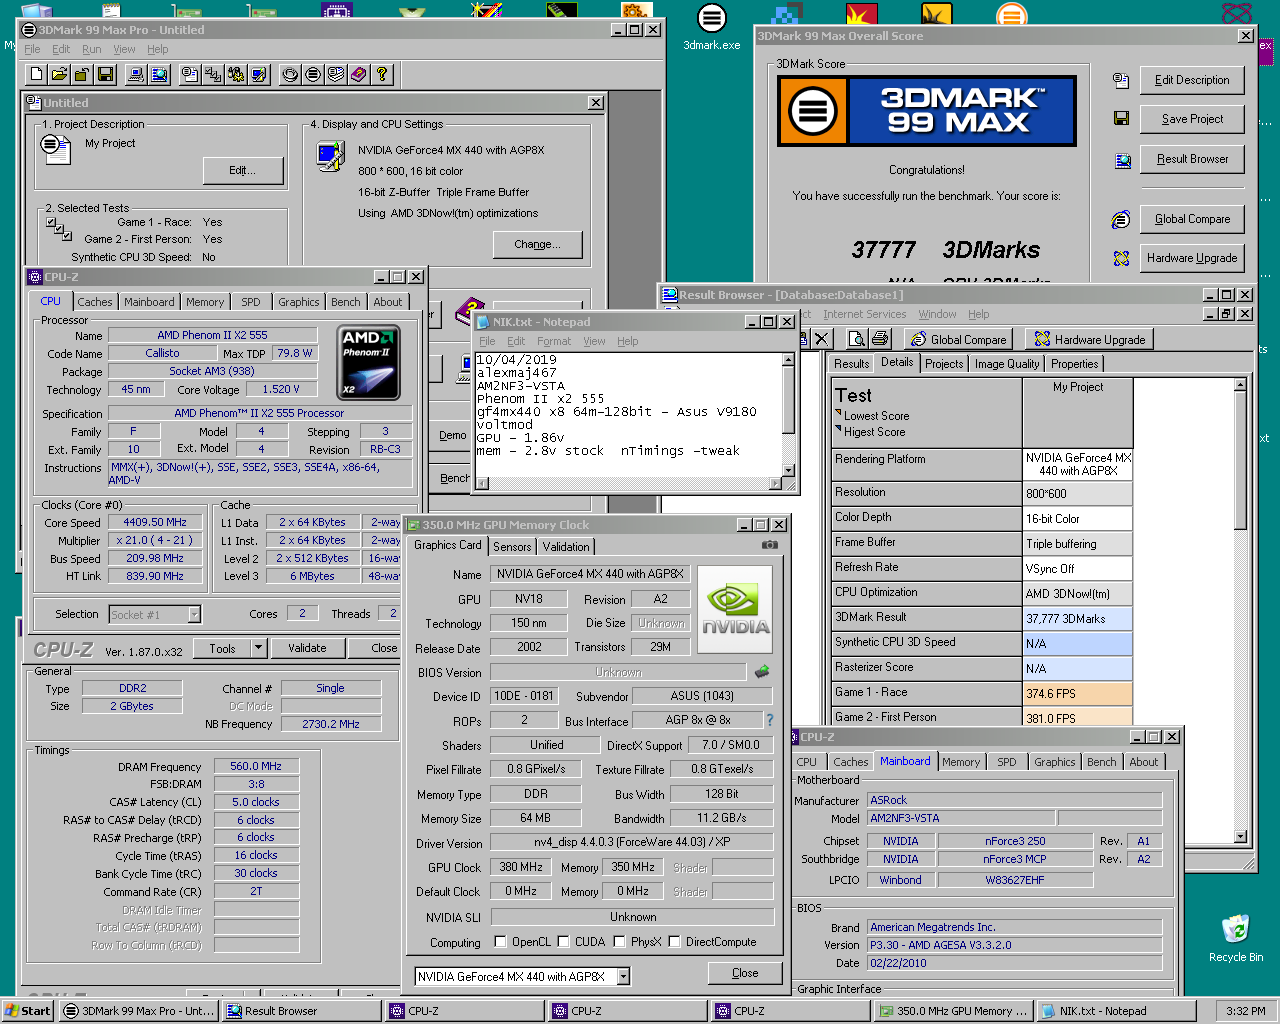Click the project description icon in 3DMark toolbar

[190, 74]
